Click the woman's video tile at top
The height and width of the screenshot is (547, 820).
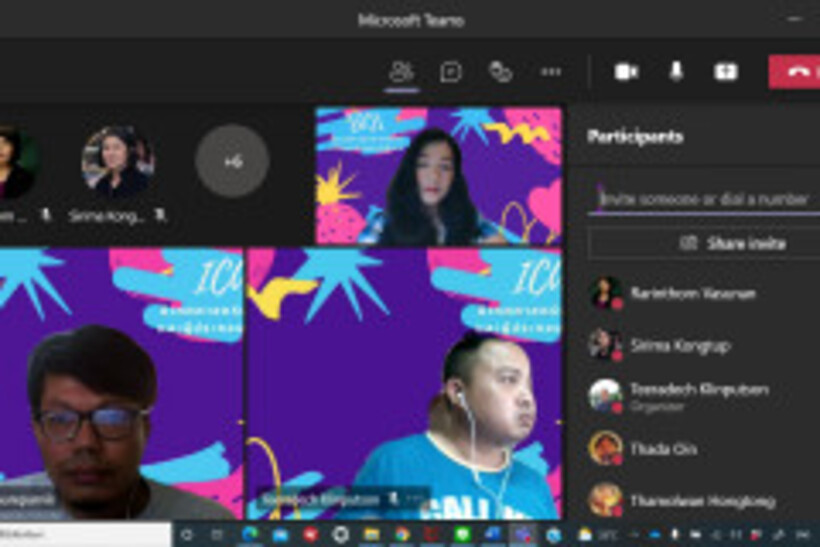coord(439,176)
